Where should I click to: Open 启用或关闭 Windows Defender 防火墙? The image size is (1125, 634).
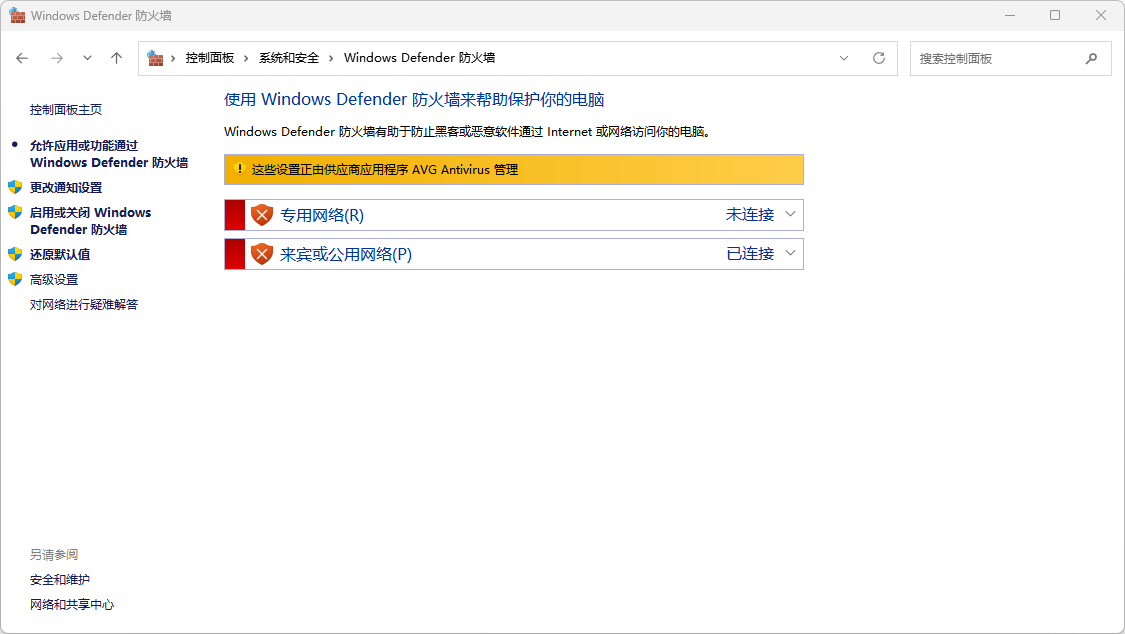pos(90,220)
